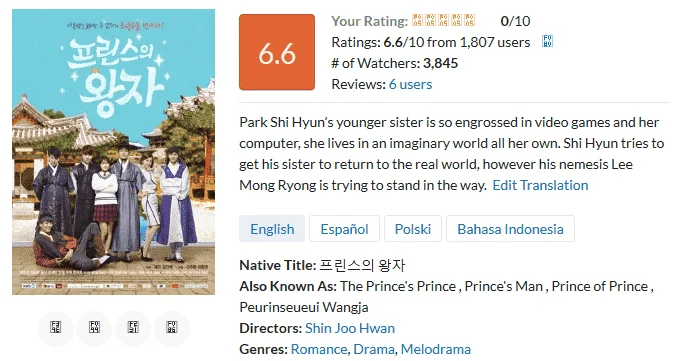Select the English synopsis language tab

pos(272,229)
